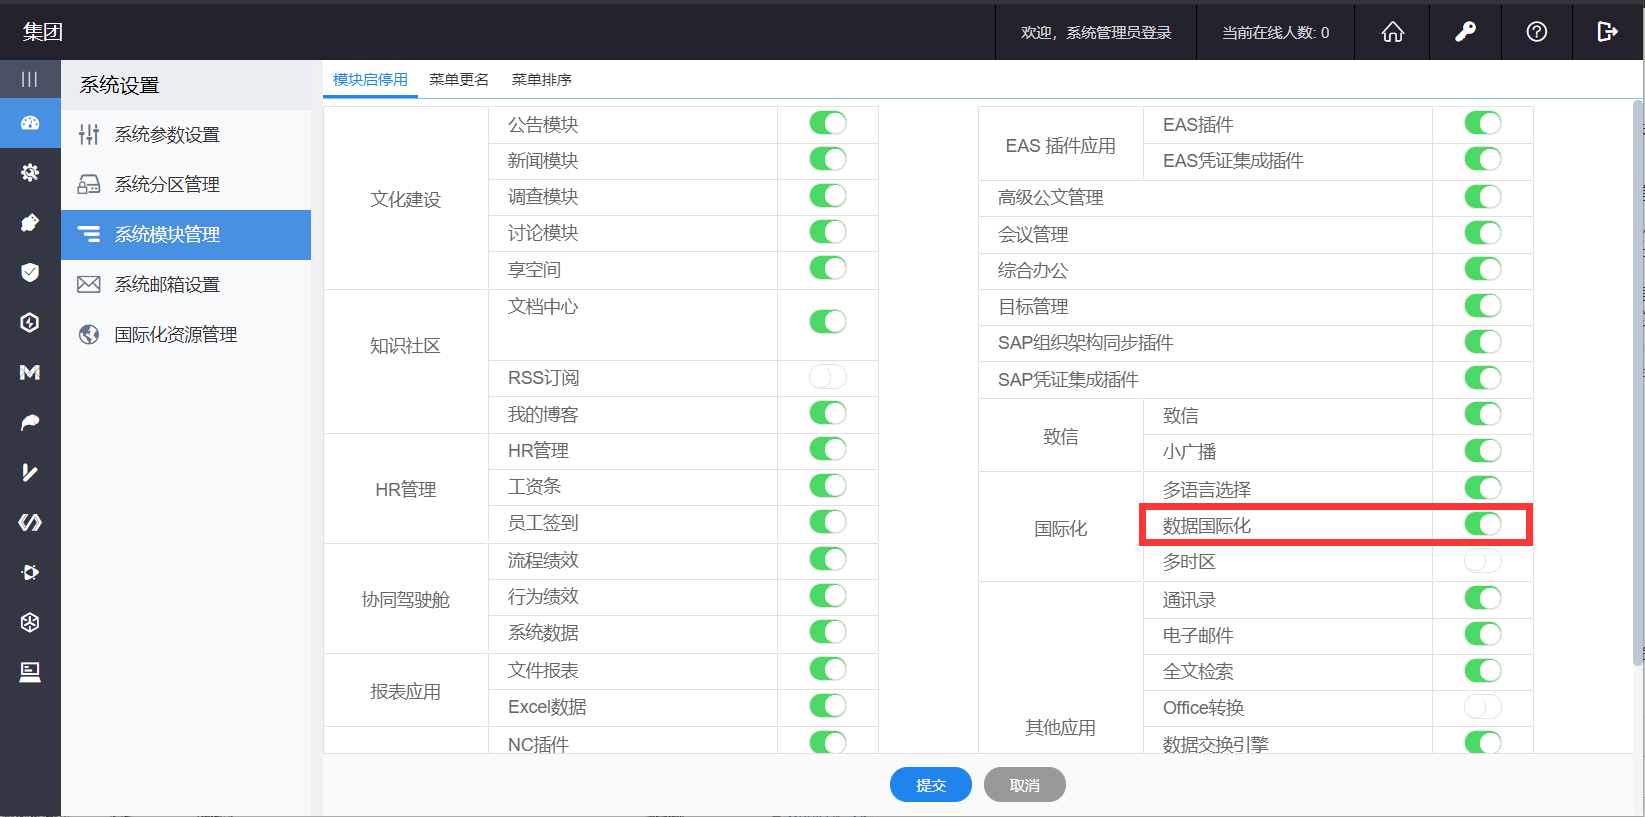The image size is (1645, 817).
Task: Click the code brackets sidebar icon
Action: (x=30, y=522)
